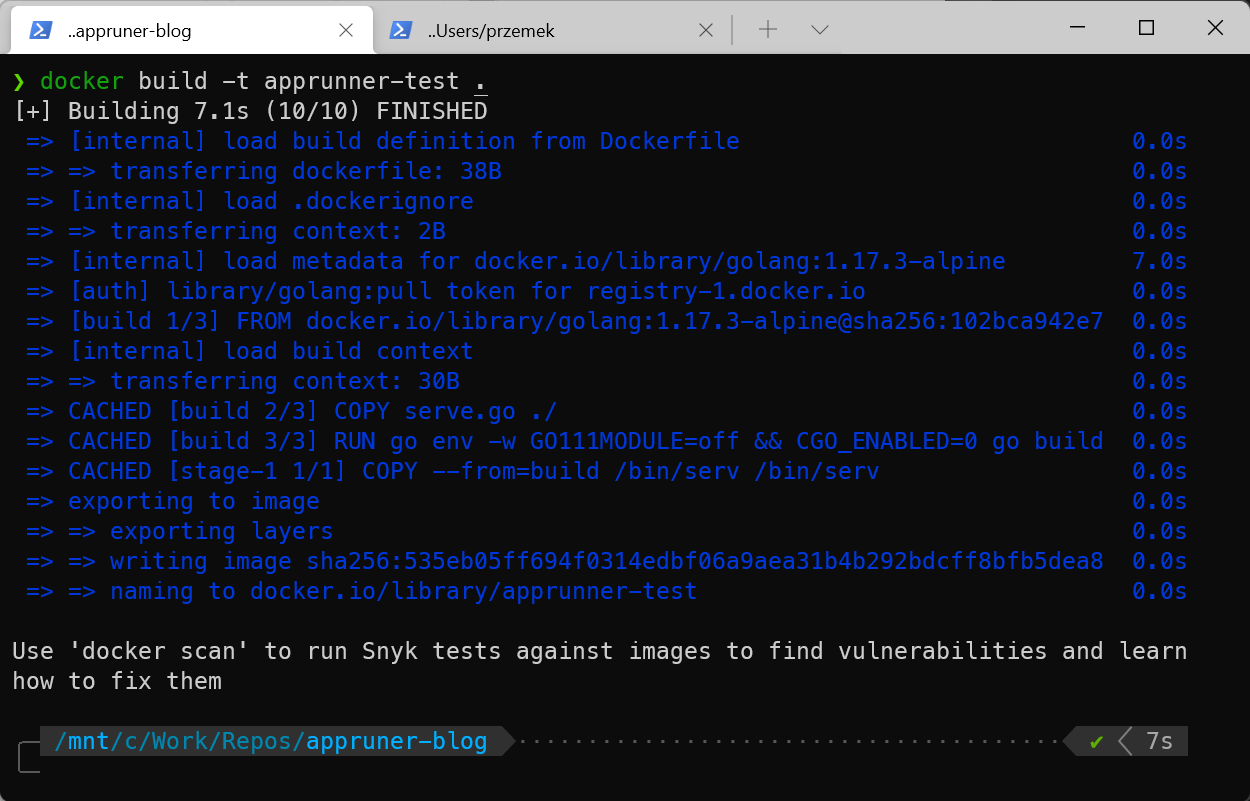Click the 'exporting to image' line
Screen dimensions: 1250x801
coord(173,501)
